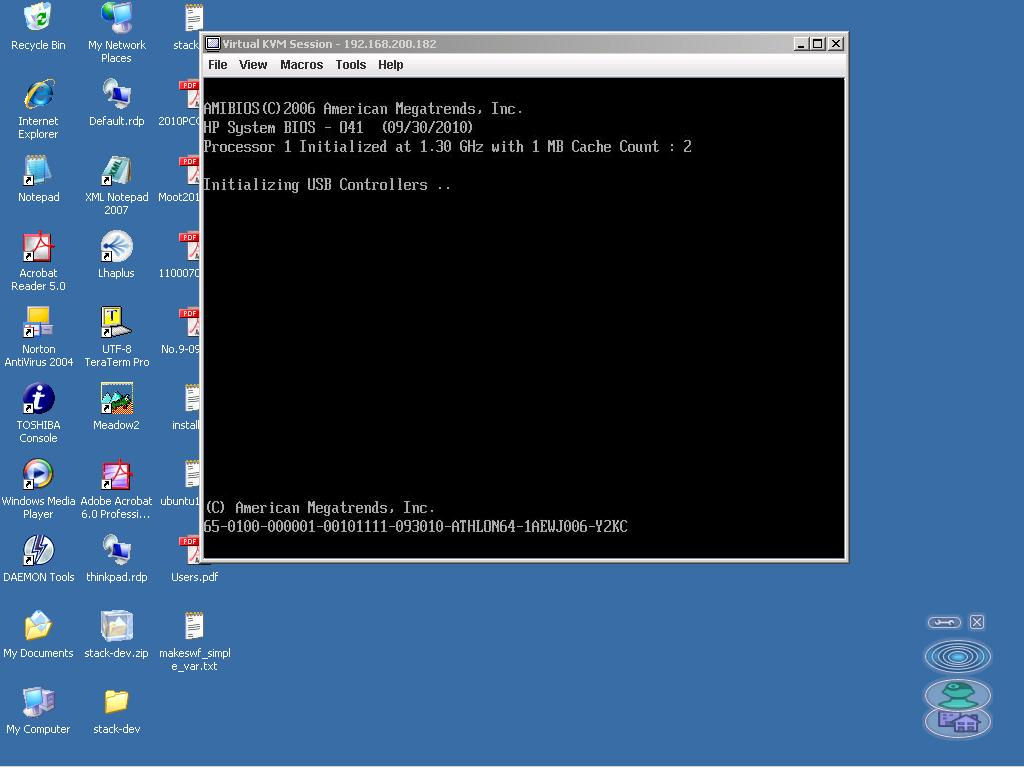Select the thinkpad.rdp file icon
This screenshot has width=1024, height=768.
click(x=117, y=551)
